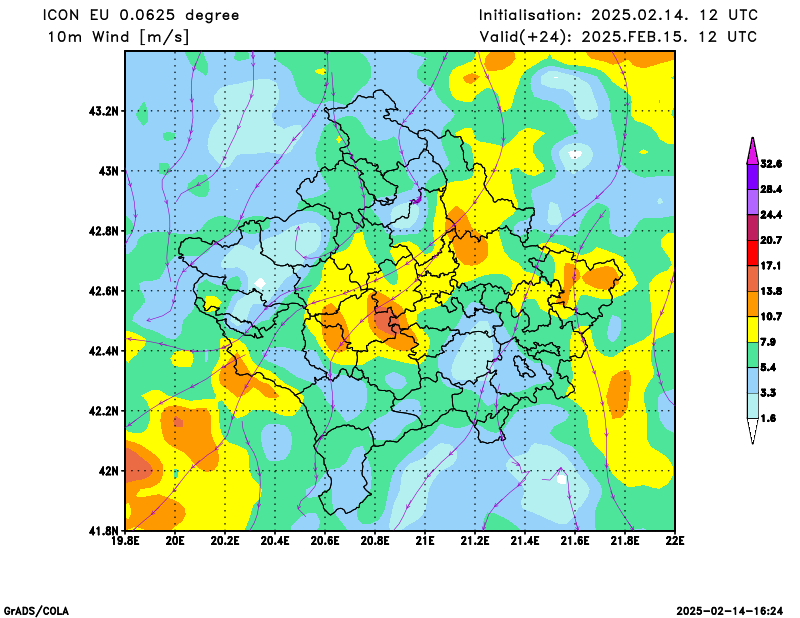
Task: Click the 43N latitude label
Action: coord(109,171)
